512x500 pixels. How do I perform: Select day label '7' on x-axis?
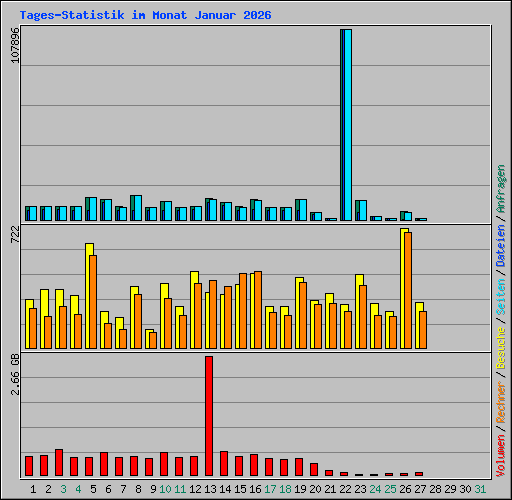tap(123, 489)
